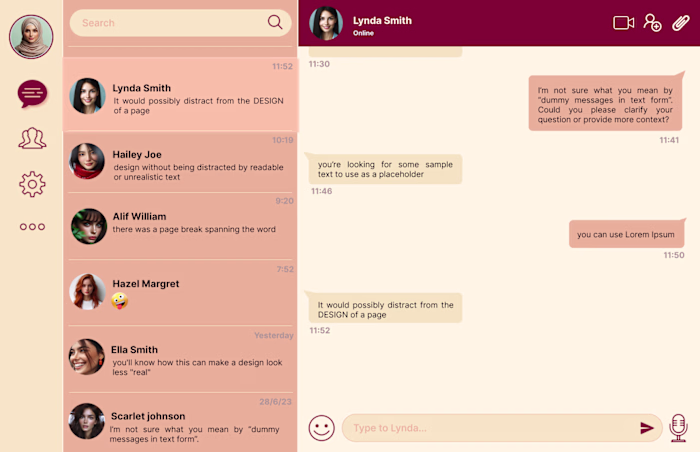This screenshot has width=700, height=452.
Task: Click the paperclip attach file icon
Action: tap(680, 23)
